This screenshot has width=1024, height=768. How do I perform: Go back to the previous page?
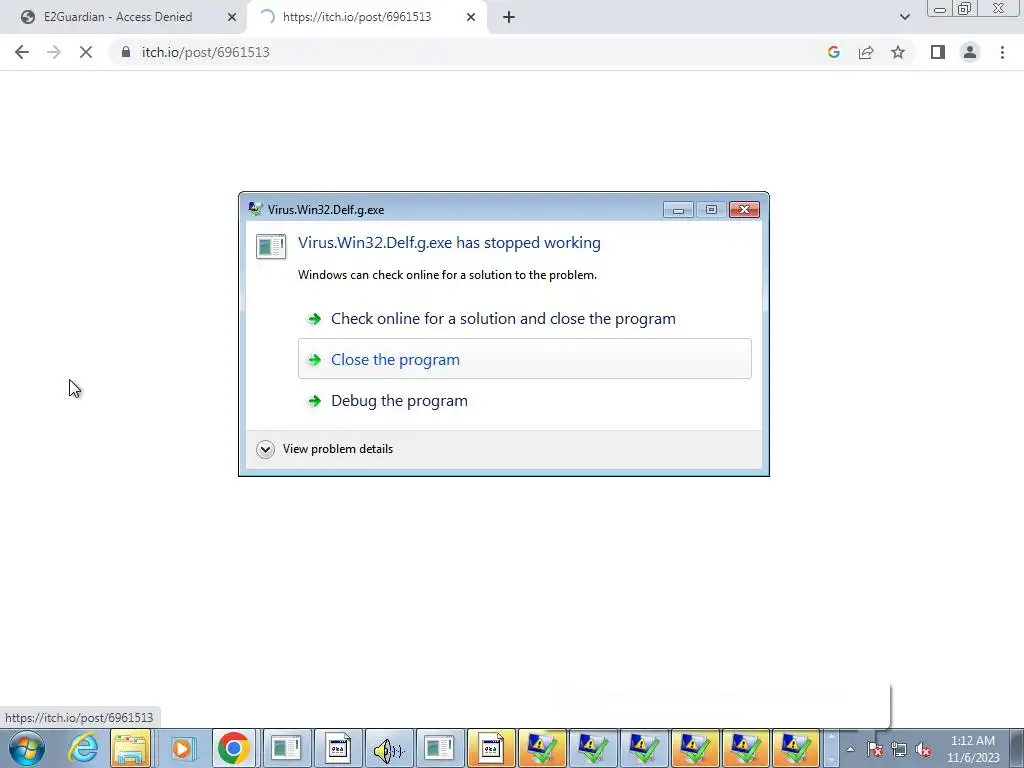[x=22, y=52]
